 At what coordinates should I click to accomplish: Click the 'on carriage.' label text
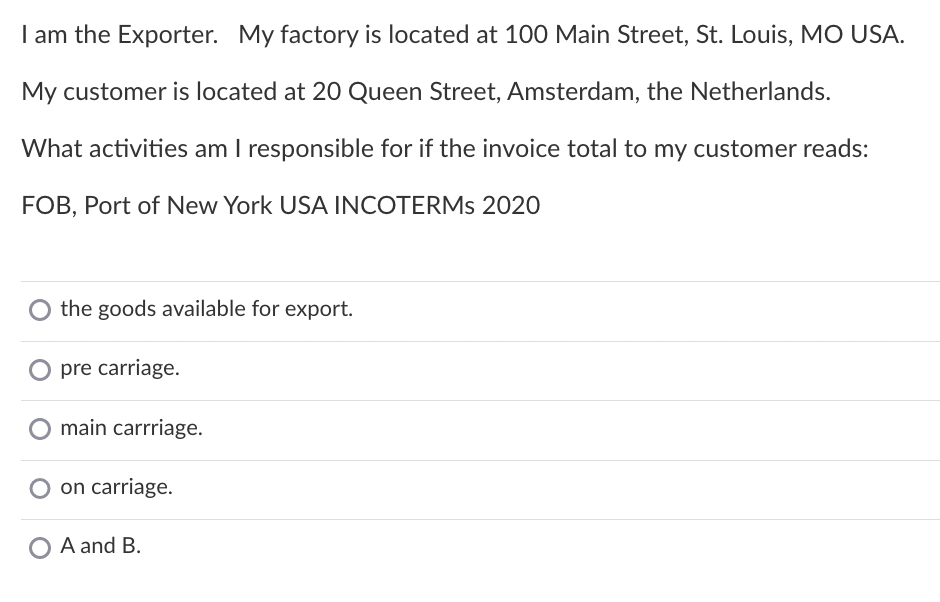(x=116, y=487)
